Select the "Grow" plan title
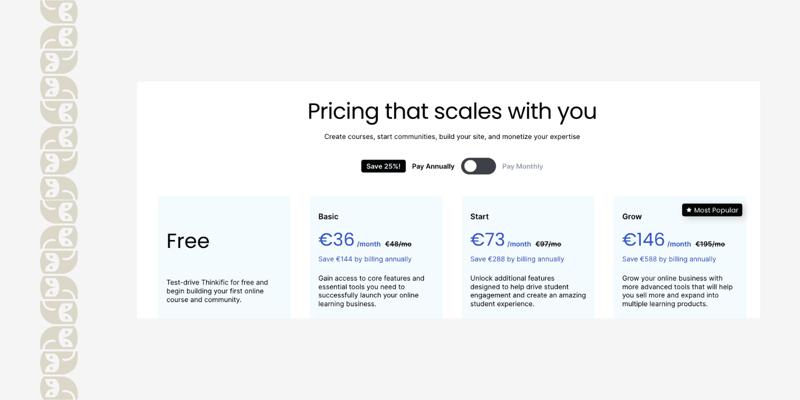Screen dimensions: 800x400 tap(632, 216)
